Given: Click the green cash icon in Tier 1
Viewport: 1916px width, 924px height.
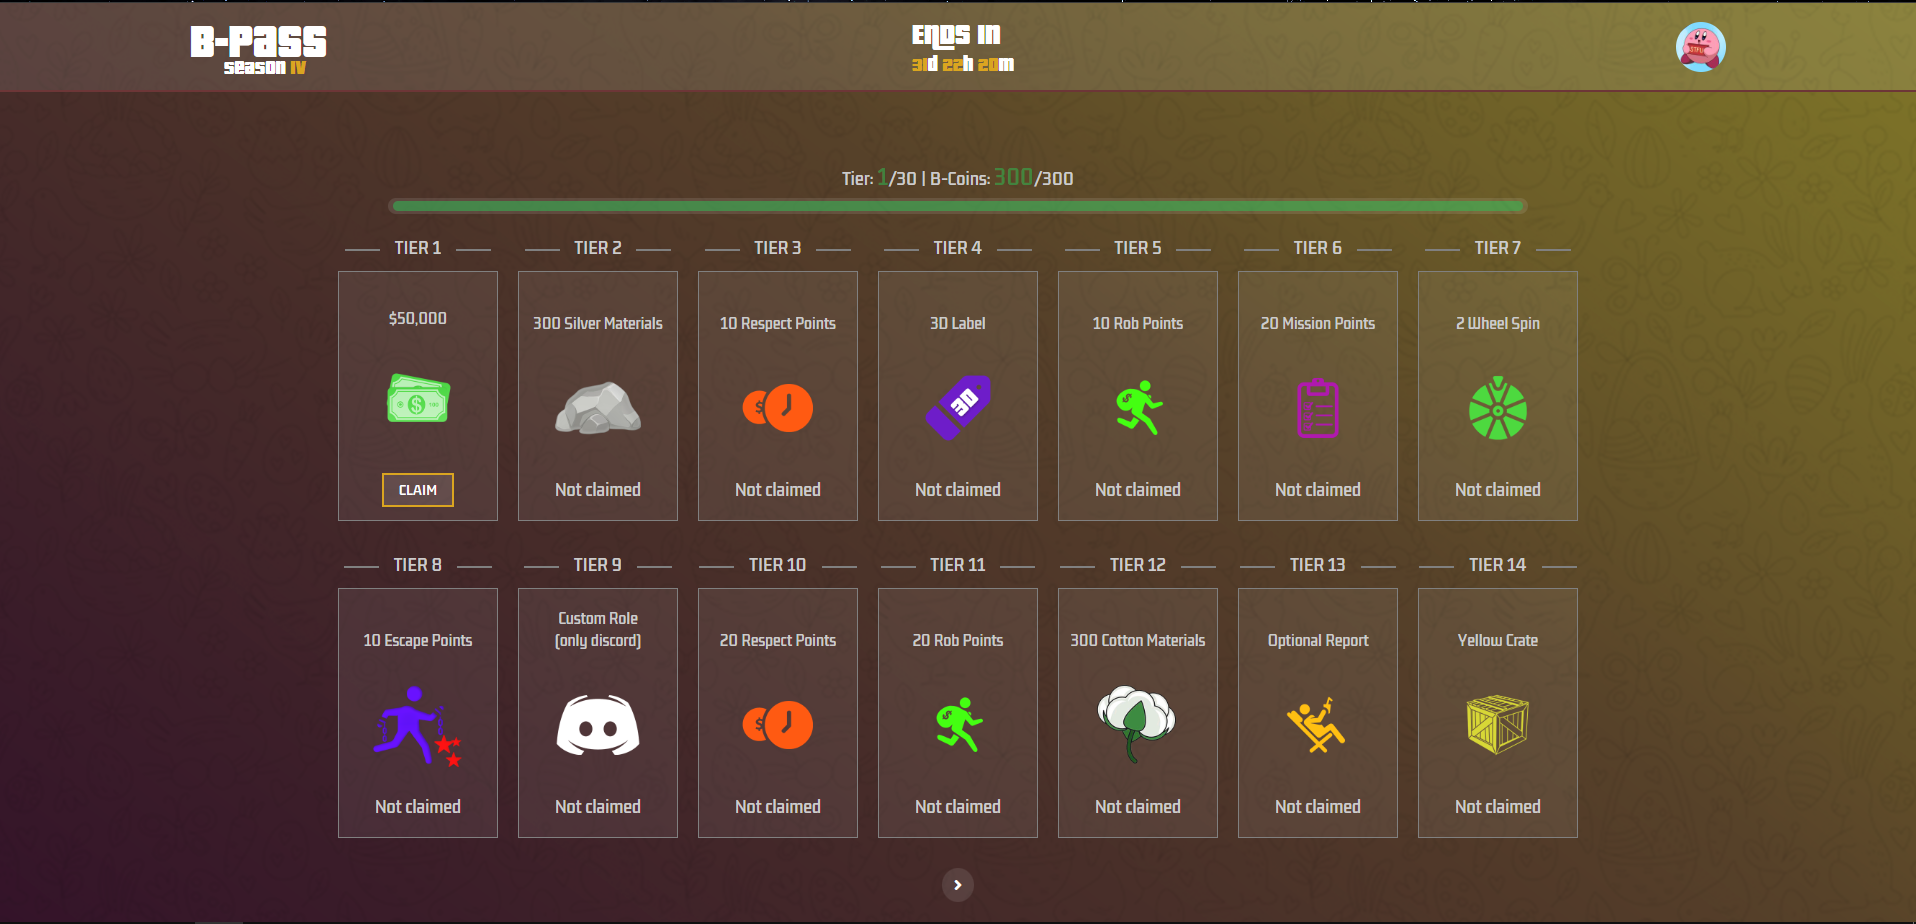Looking at the screenshot, I should pos(418,399).
